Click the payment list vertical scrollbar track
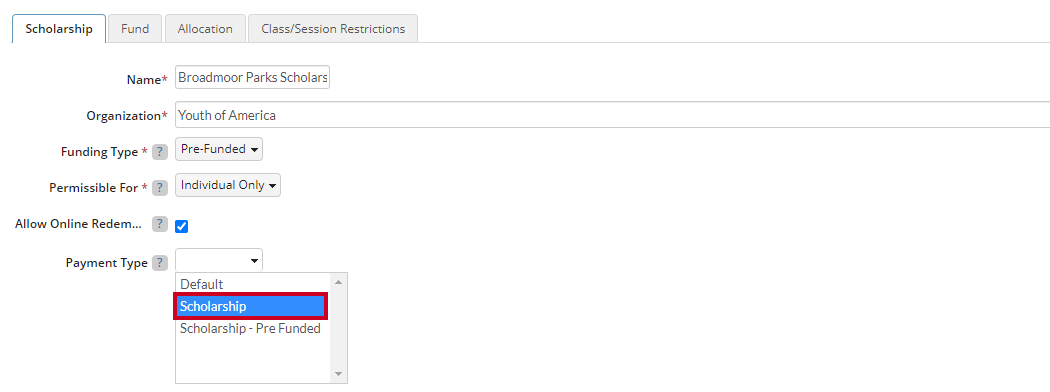1050x392 pixels. tap(338, 328)
